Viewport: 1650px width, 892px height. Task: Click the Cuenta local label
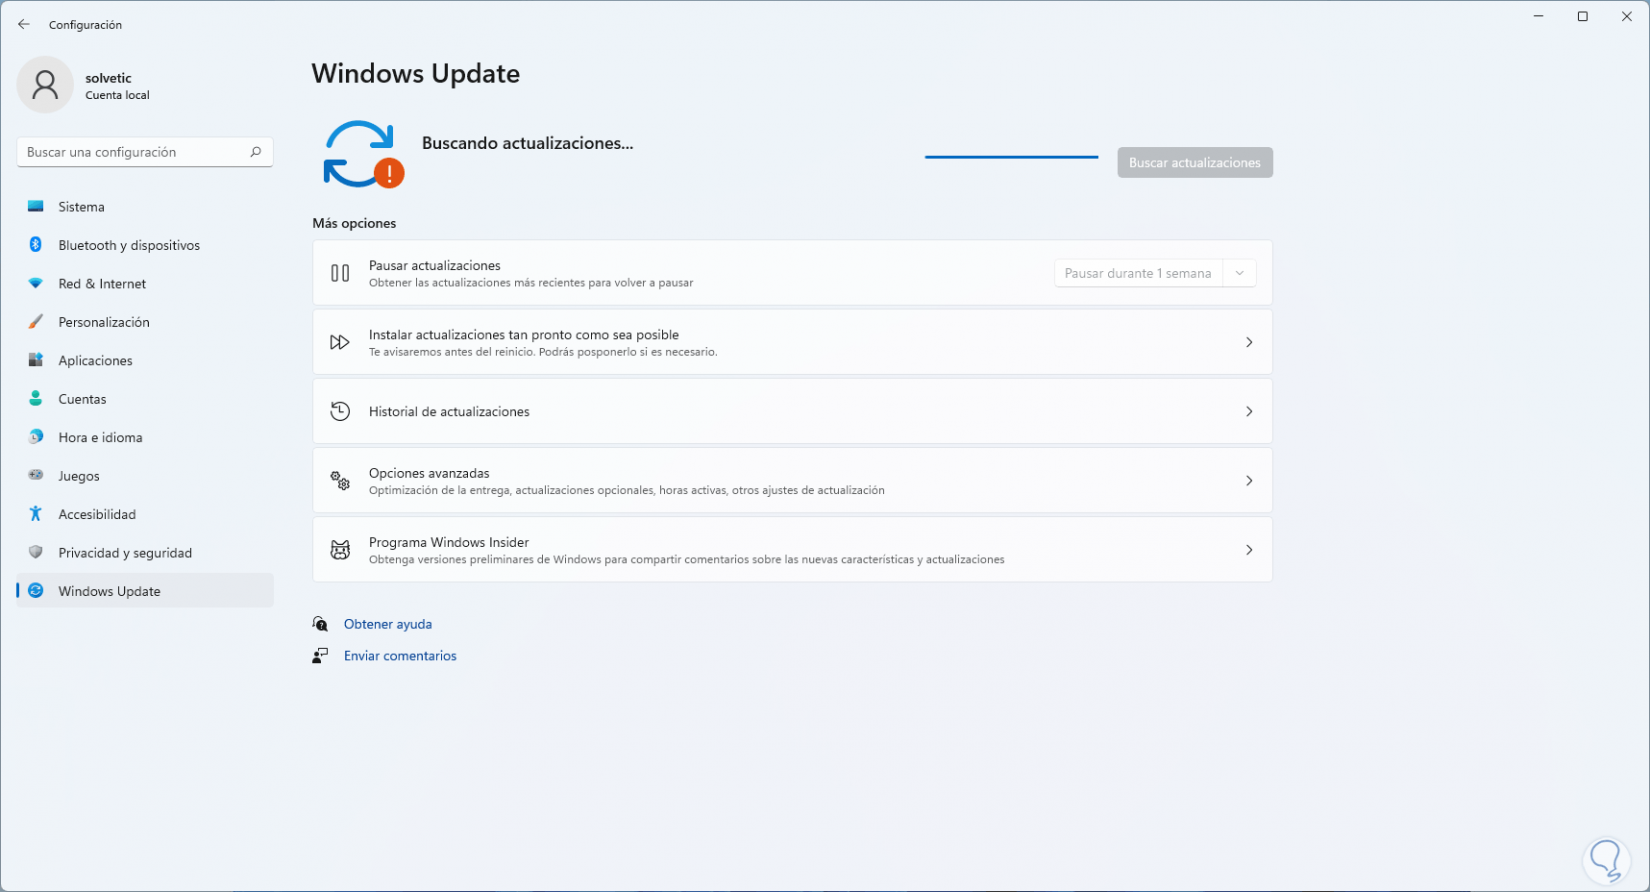coord(117,95)
